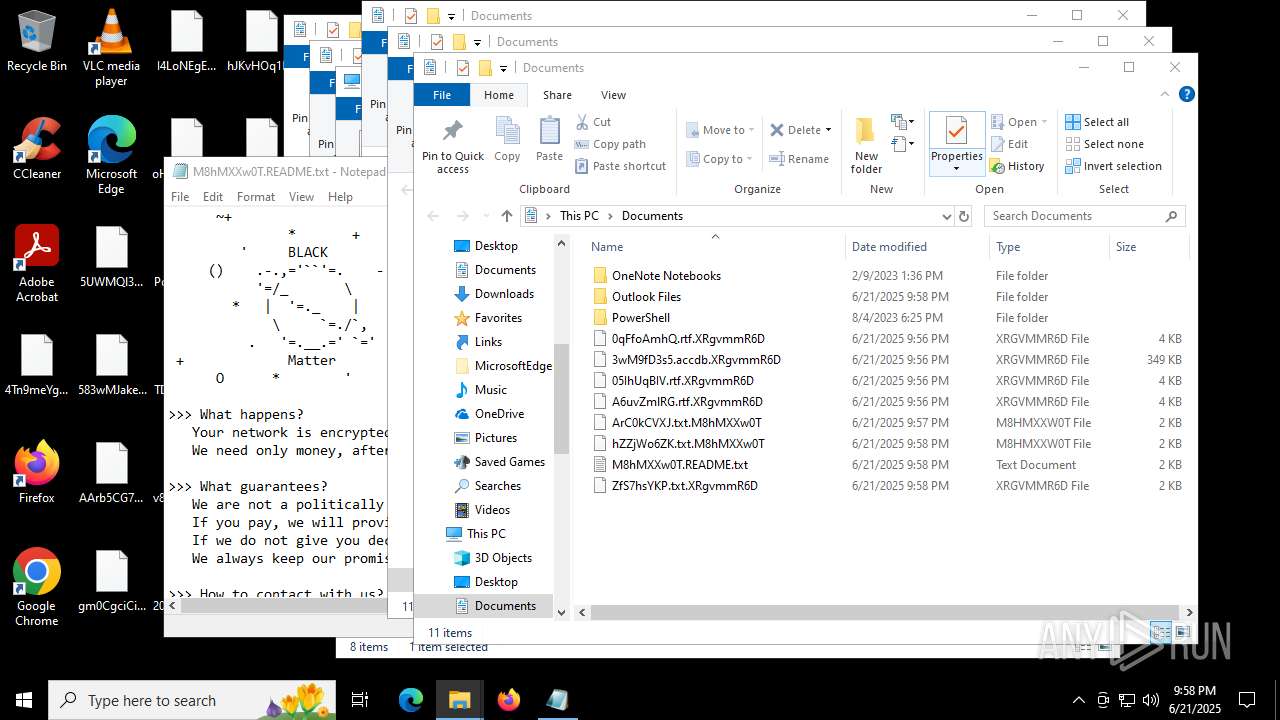Open the File tab

(x=441, y=95)
